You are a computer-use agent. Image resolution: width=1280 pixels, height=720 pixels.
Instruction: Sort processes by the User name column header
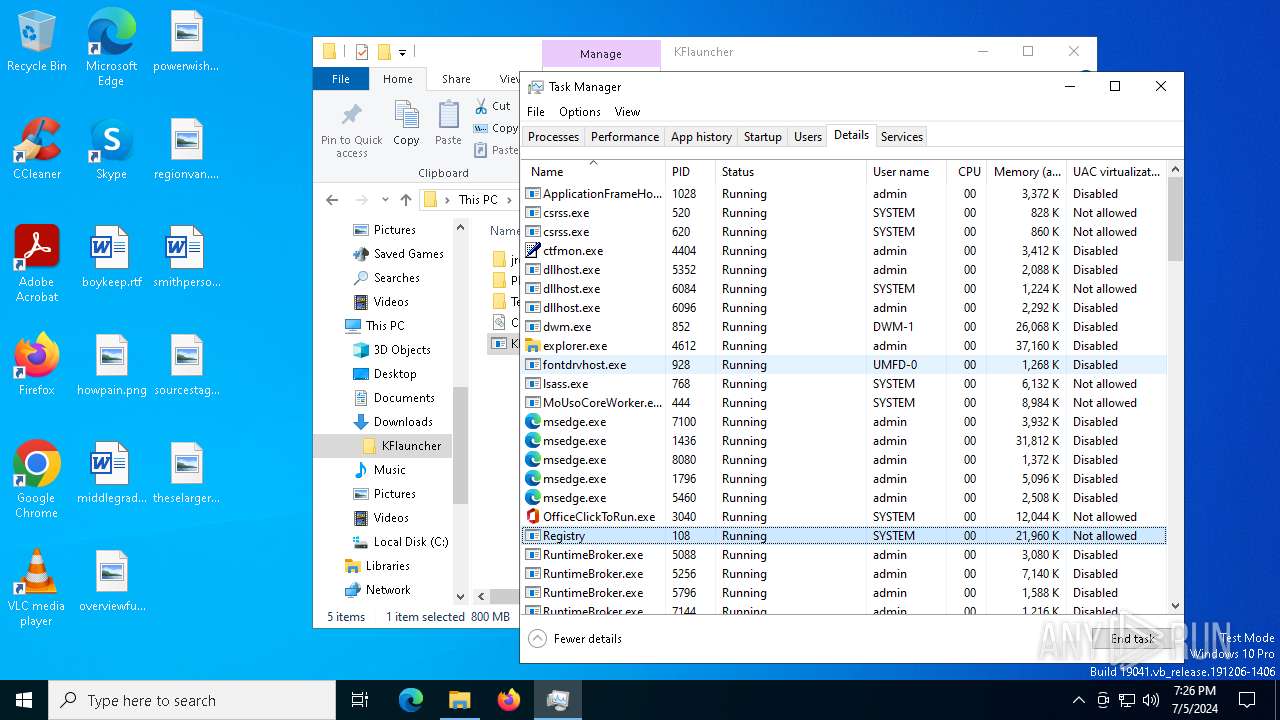tap(906, 172)
